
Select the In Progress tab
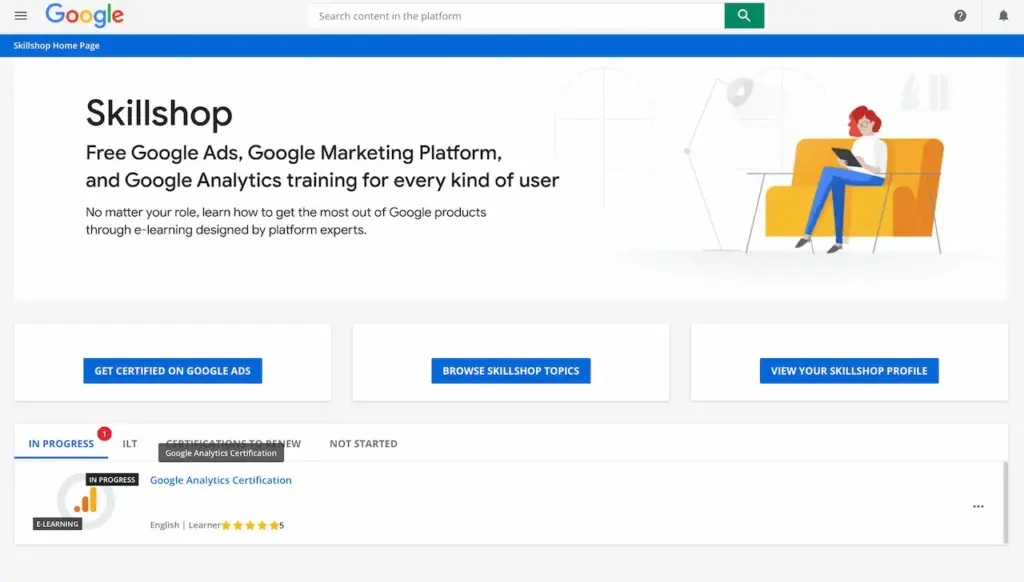pyautogui.click(x=61, y=444)
